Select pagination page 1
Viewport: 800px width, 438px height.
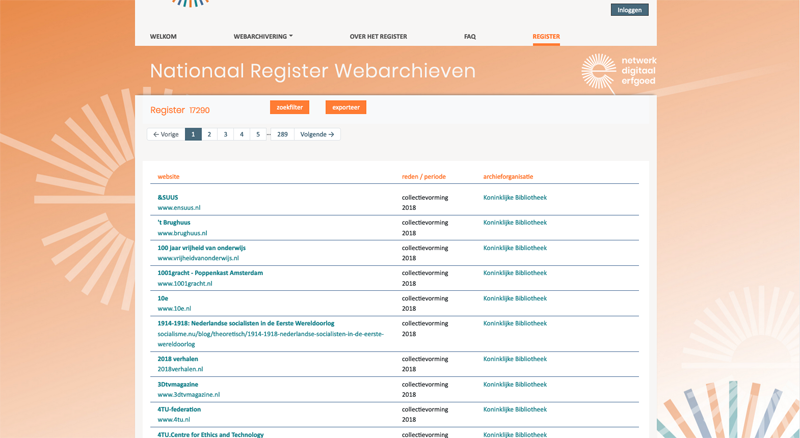pyautogui.click(x=193, y=134)
